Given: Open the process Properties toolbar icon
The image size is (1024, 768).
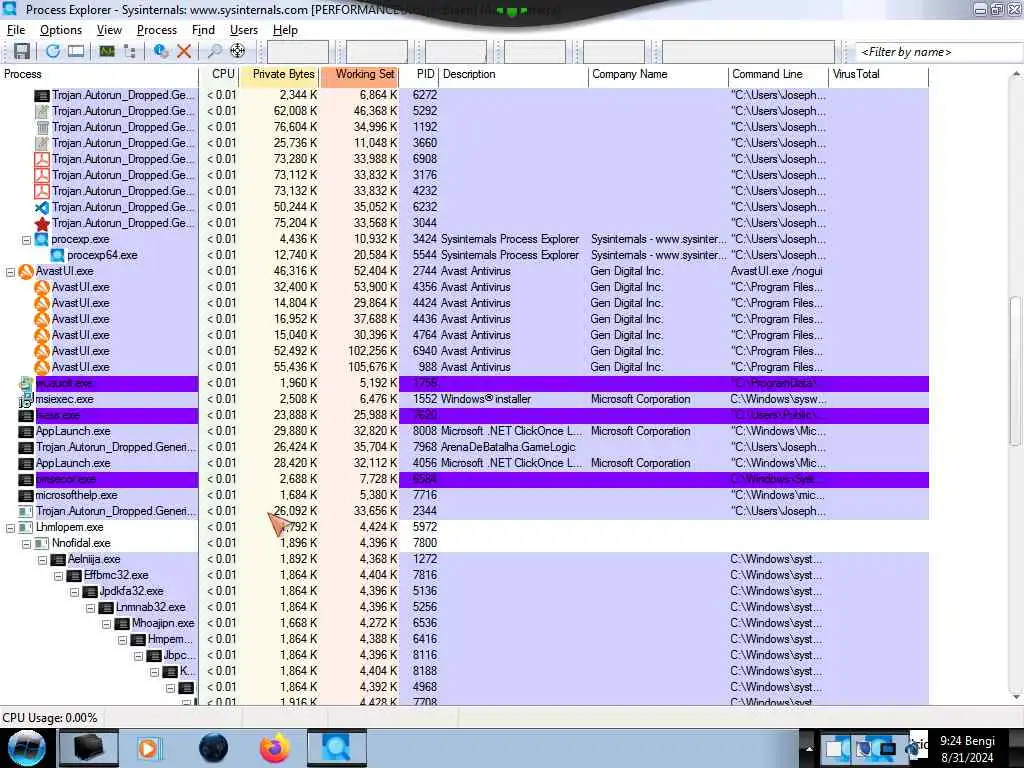Looking at the screenshot, I should tap(161, 51).
